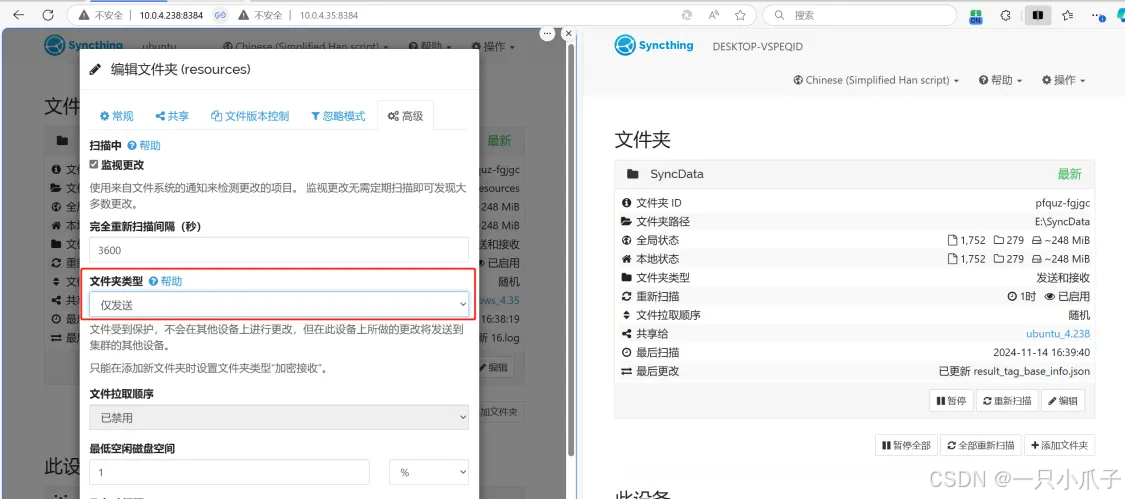Screen dimensions: 1125x499
Task: Click the 最后更改 arrows icon
Action: point(626,371)
